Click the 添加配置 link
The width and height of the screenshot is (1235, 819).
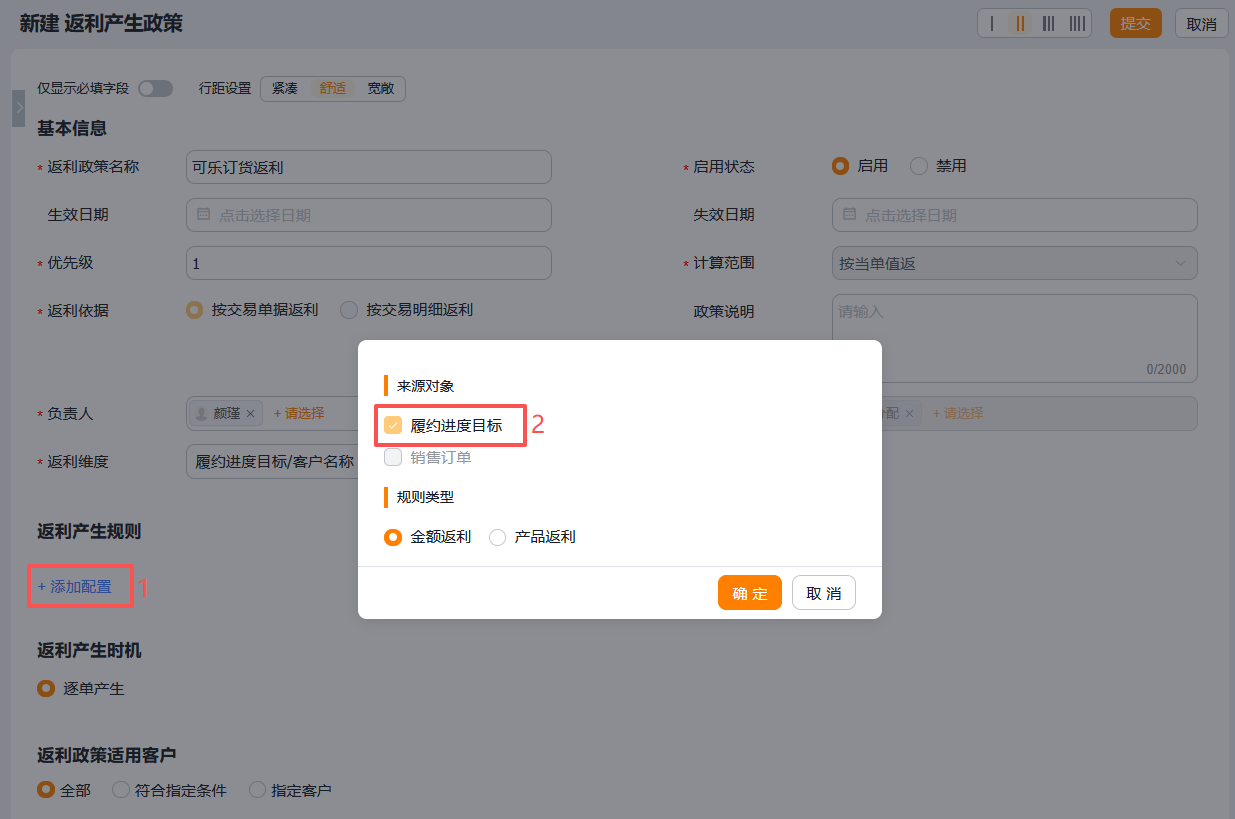(75, 586)
